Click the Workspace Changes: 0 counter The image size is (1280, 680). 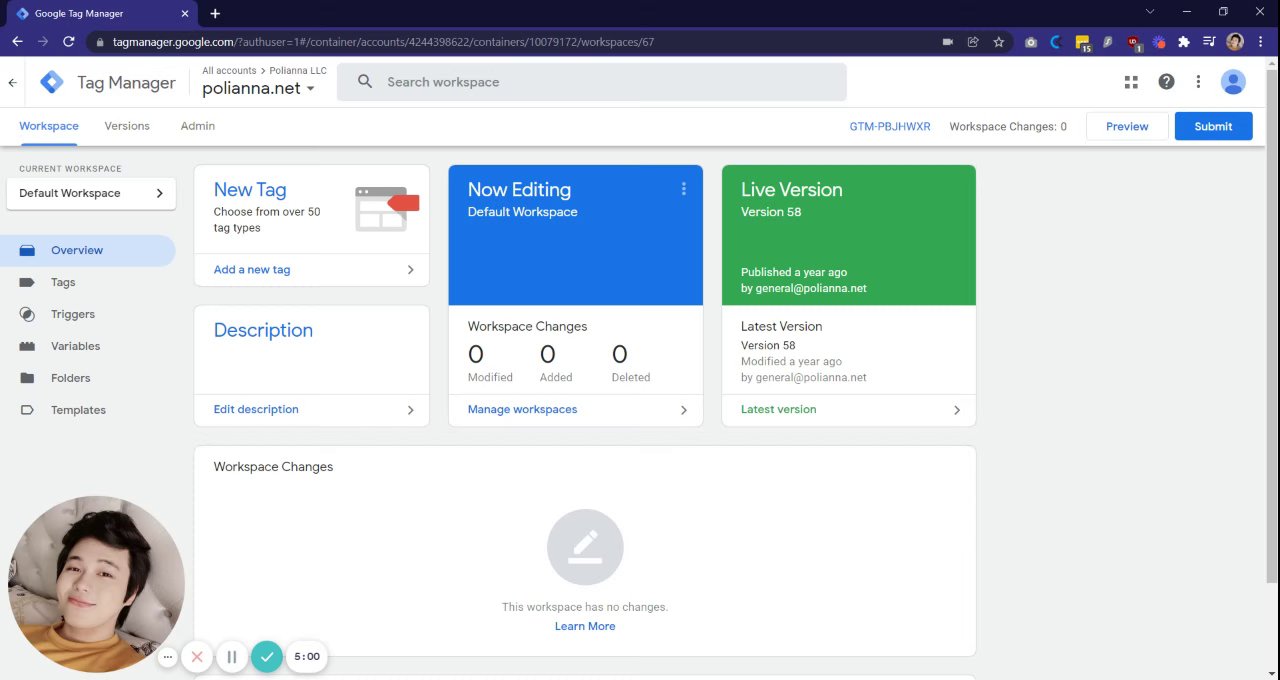point(1008,127)
